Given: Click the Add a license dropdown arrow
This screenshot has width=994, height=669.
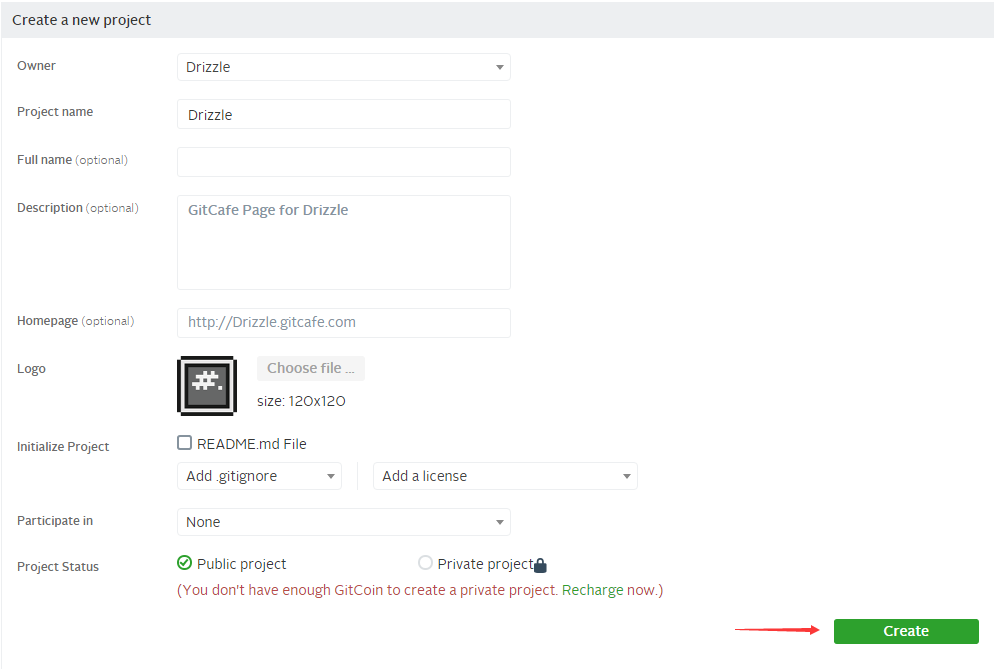Looking at the screenshot, I should [626, 476].
